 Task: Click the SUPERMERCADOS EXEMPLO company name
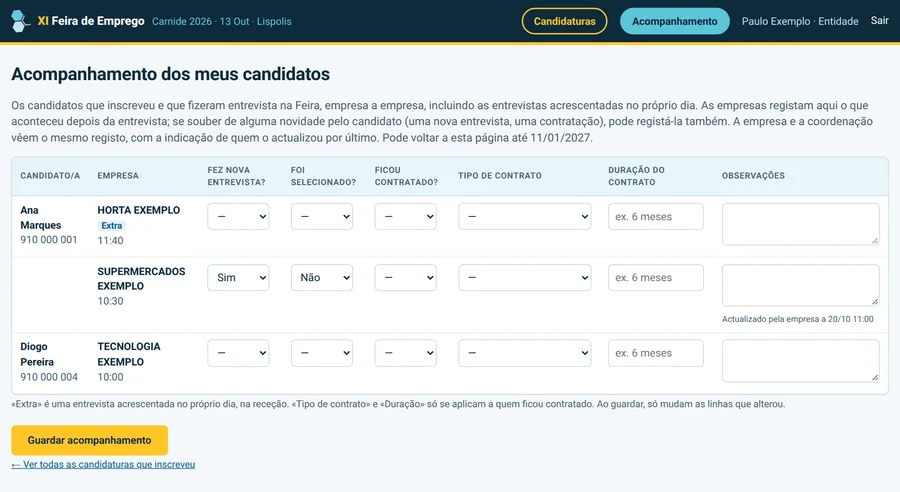(x=141, y=278)
